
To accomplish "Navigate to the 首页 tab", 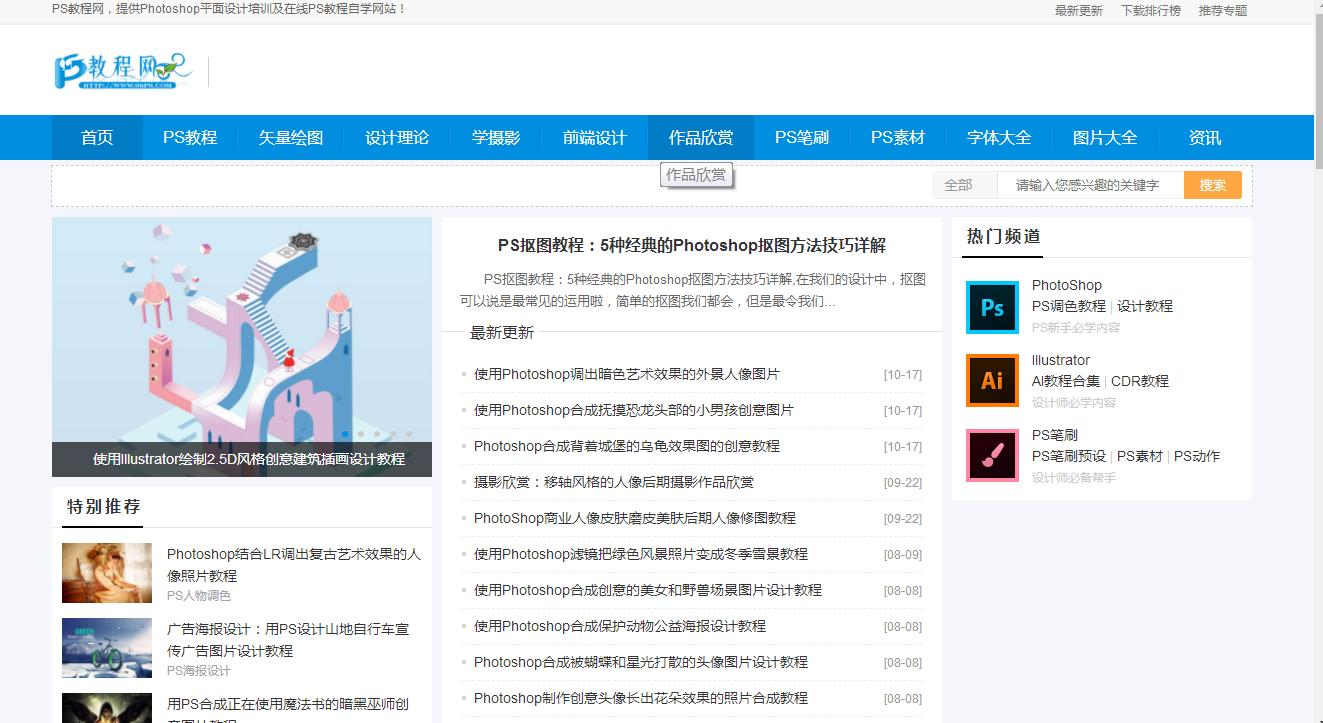I will [x=96, y=137].
